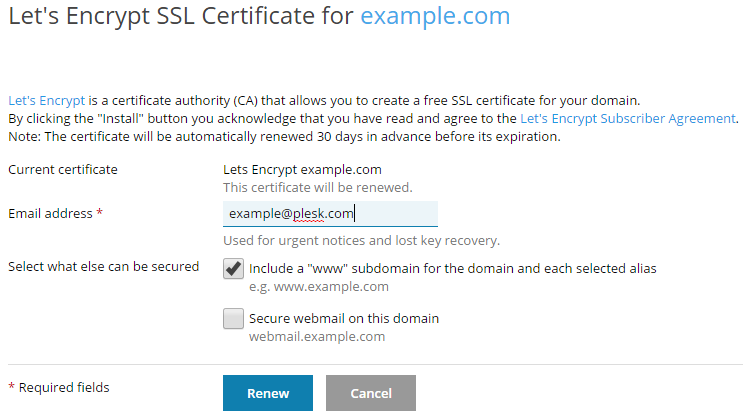
Task: Click the 'Used for urgent notices' hint text
Action: pyautogui.click(x=360, y=241)
